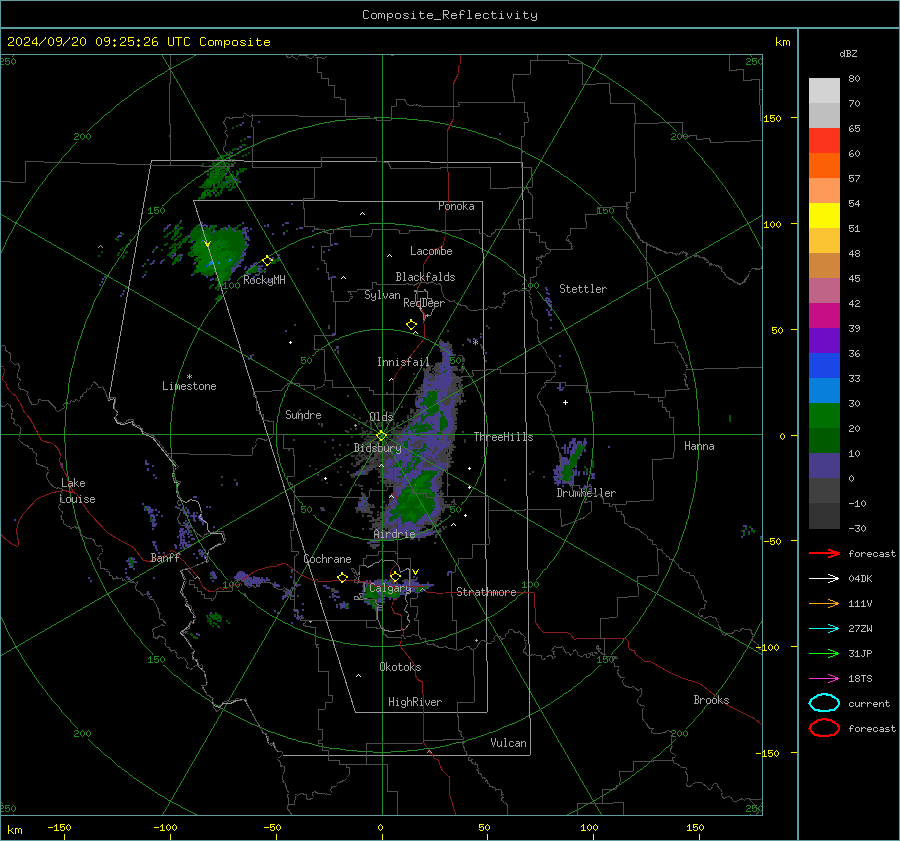900x841 pixels.
Task: Click the Drumheller city label
Action: click(586, 493)
